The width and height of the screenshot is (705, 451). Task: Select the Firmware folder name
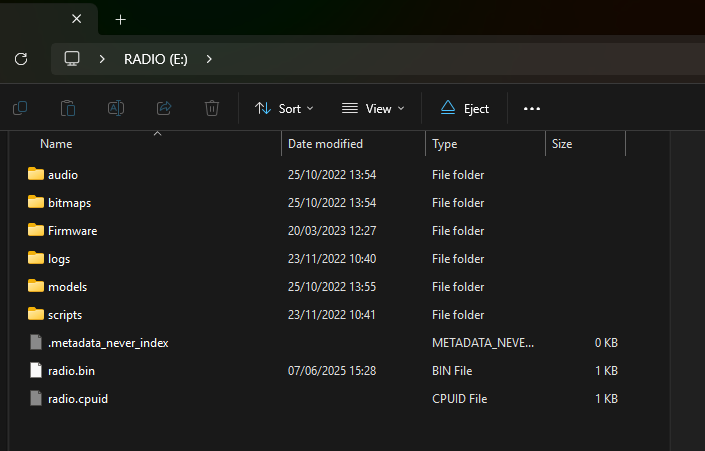coord(73,231)
